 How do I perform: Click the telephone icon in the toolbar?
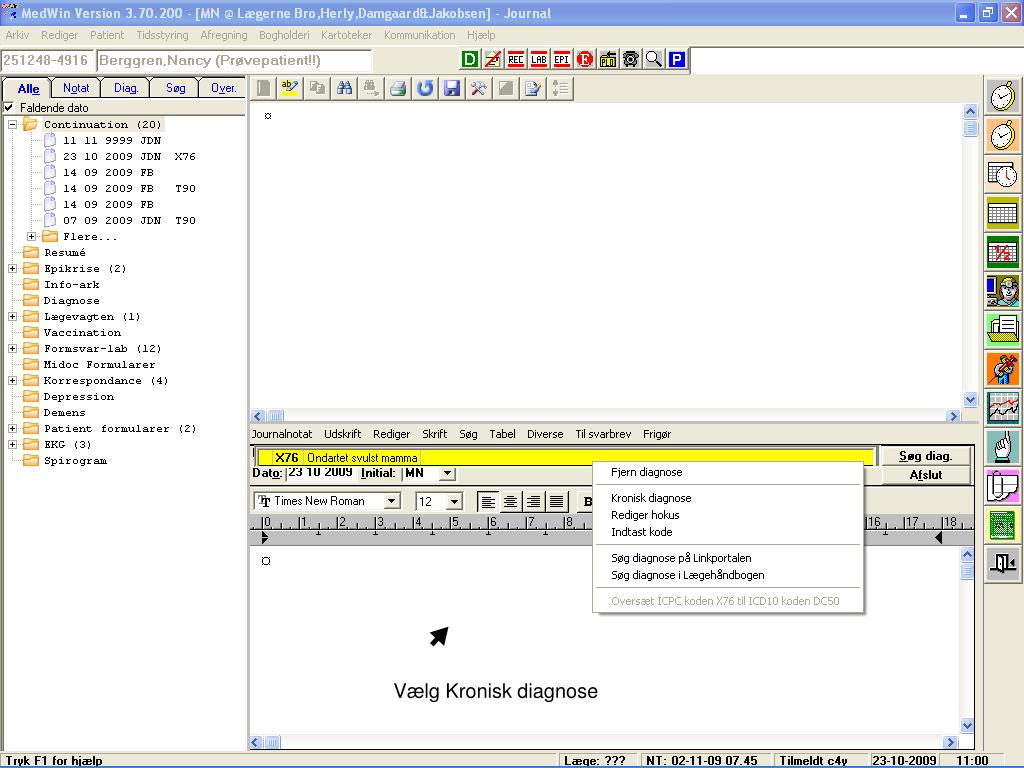coord(631,59)
